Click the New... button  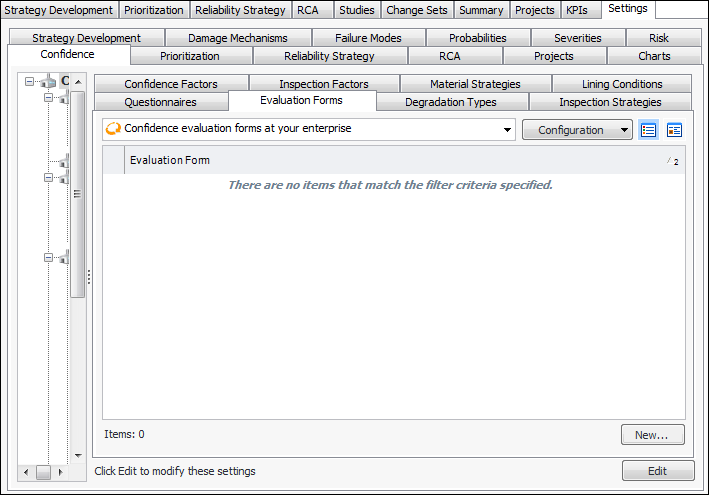[652, 434]
